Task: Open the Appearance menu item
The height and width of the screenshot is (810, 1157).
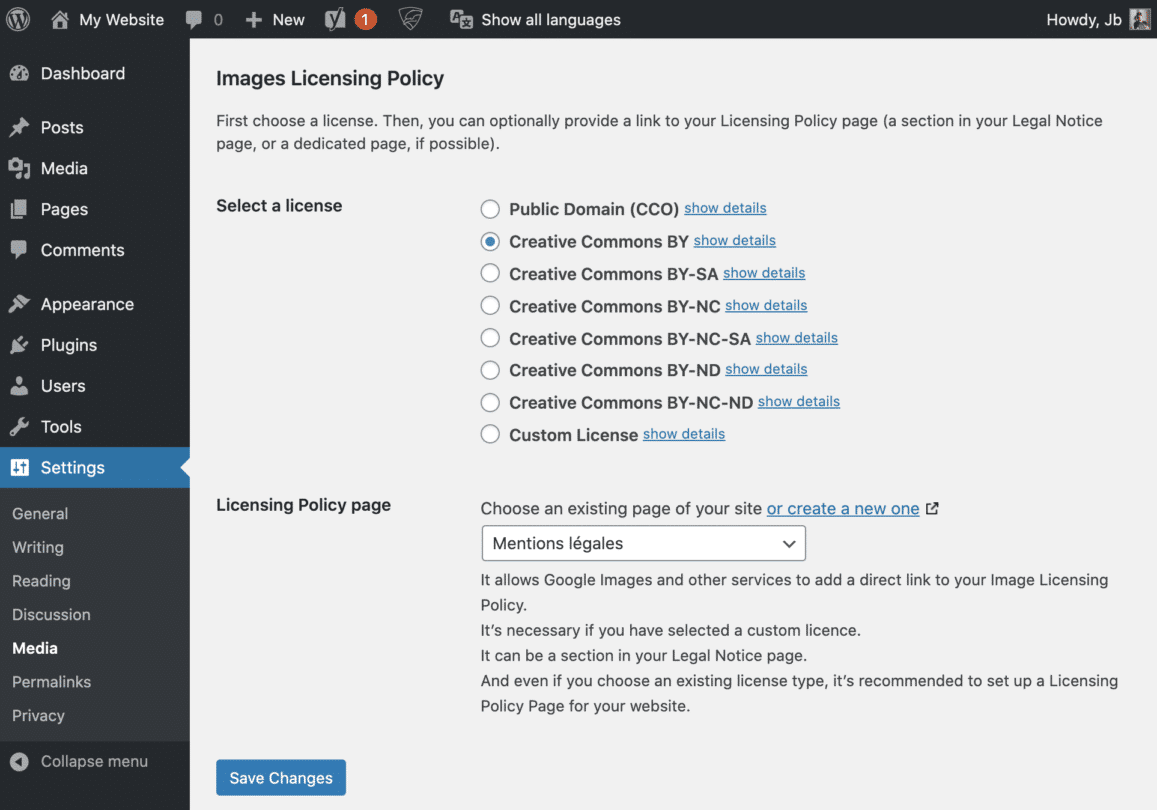Action: point(87,304)
